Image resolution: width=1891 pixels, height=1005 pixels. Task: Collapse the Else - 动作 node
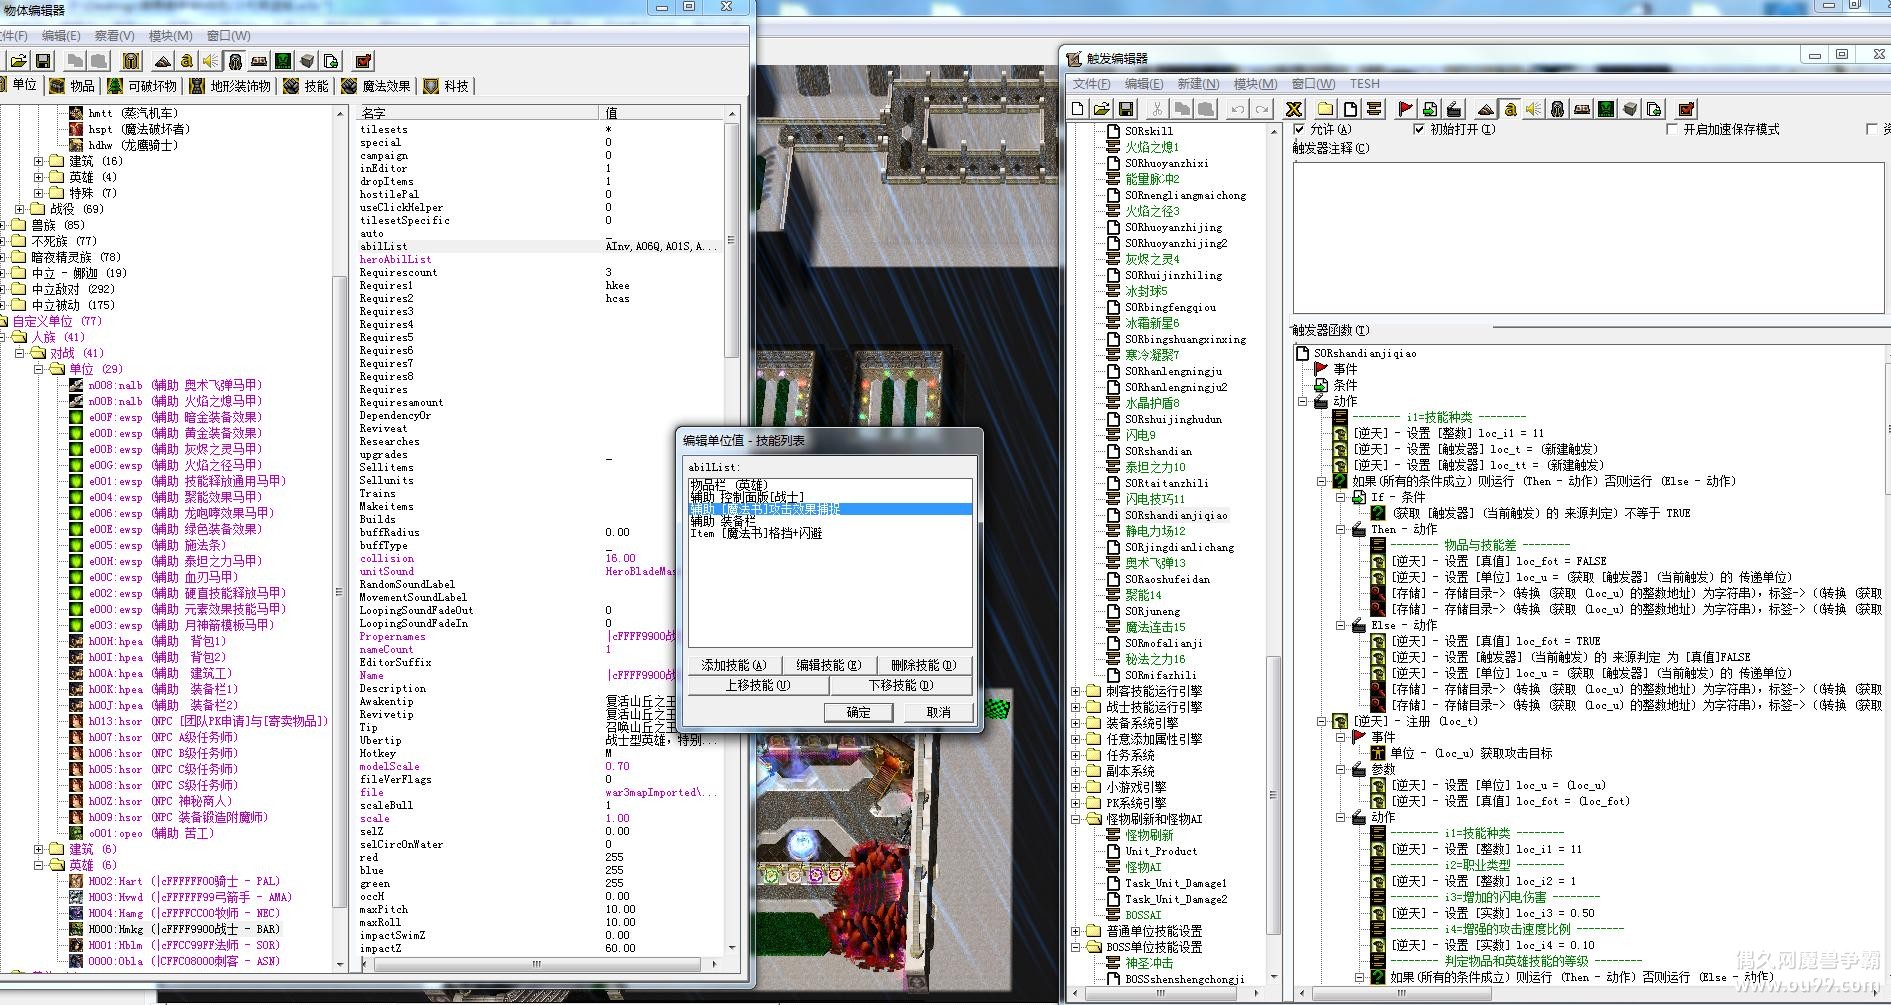[1341, 625]
